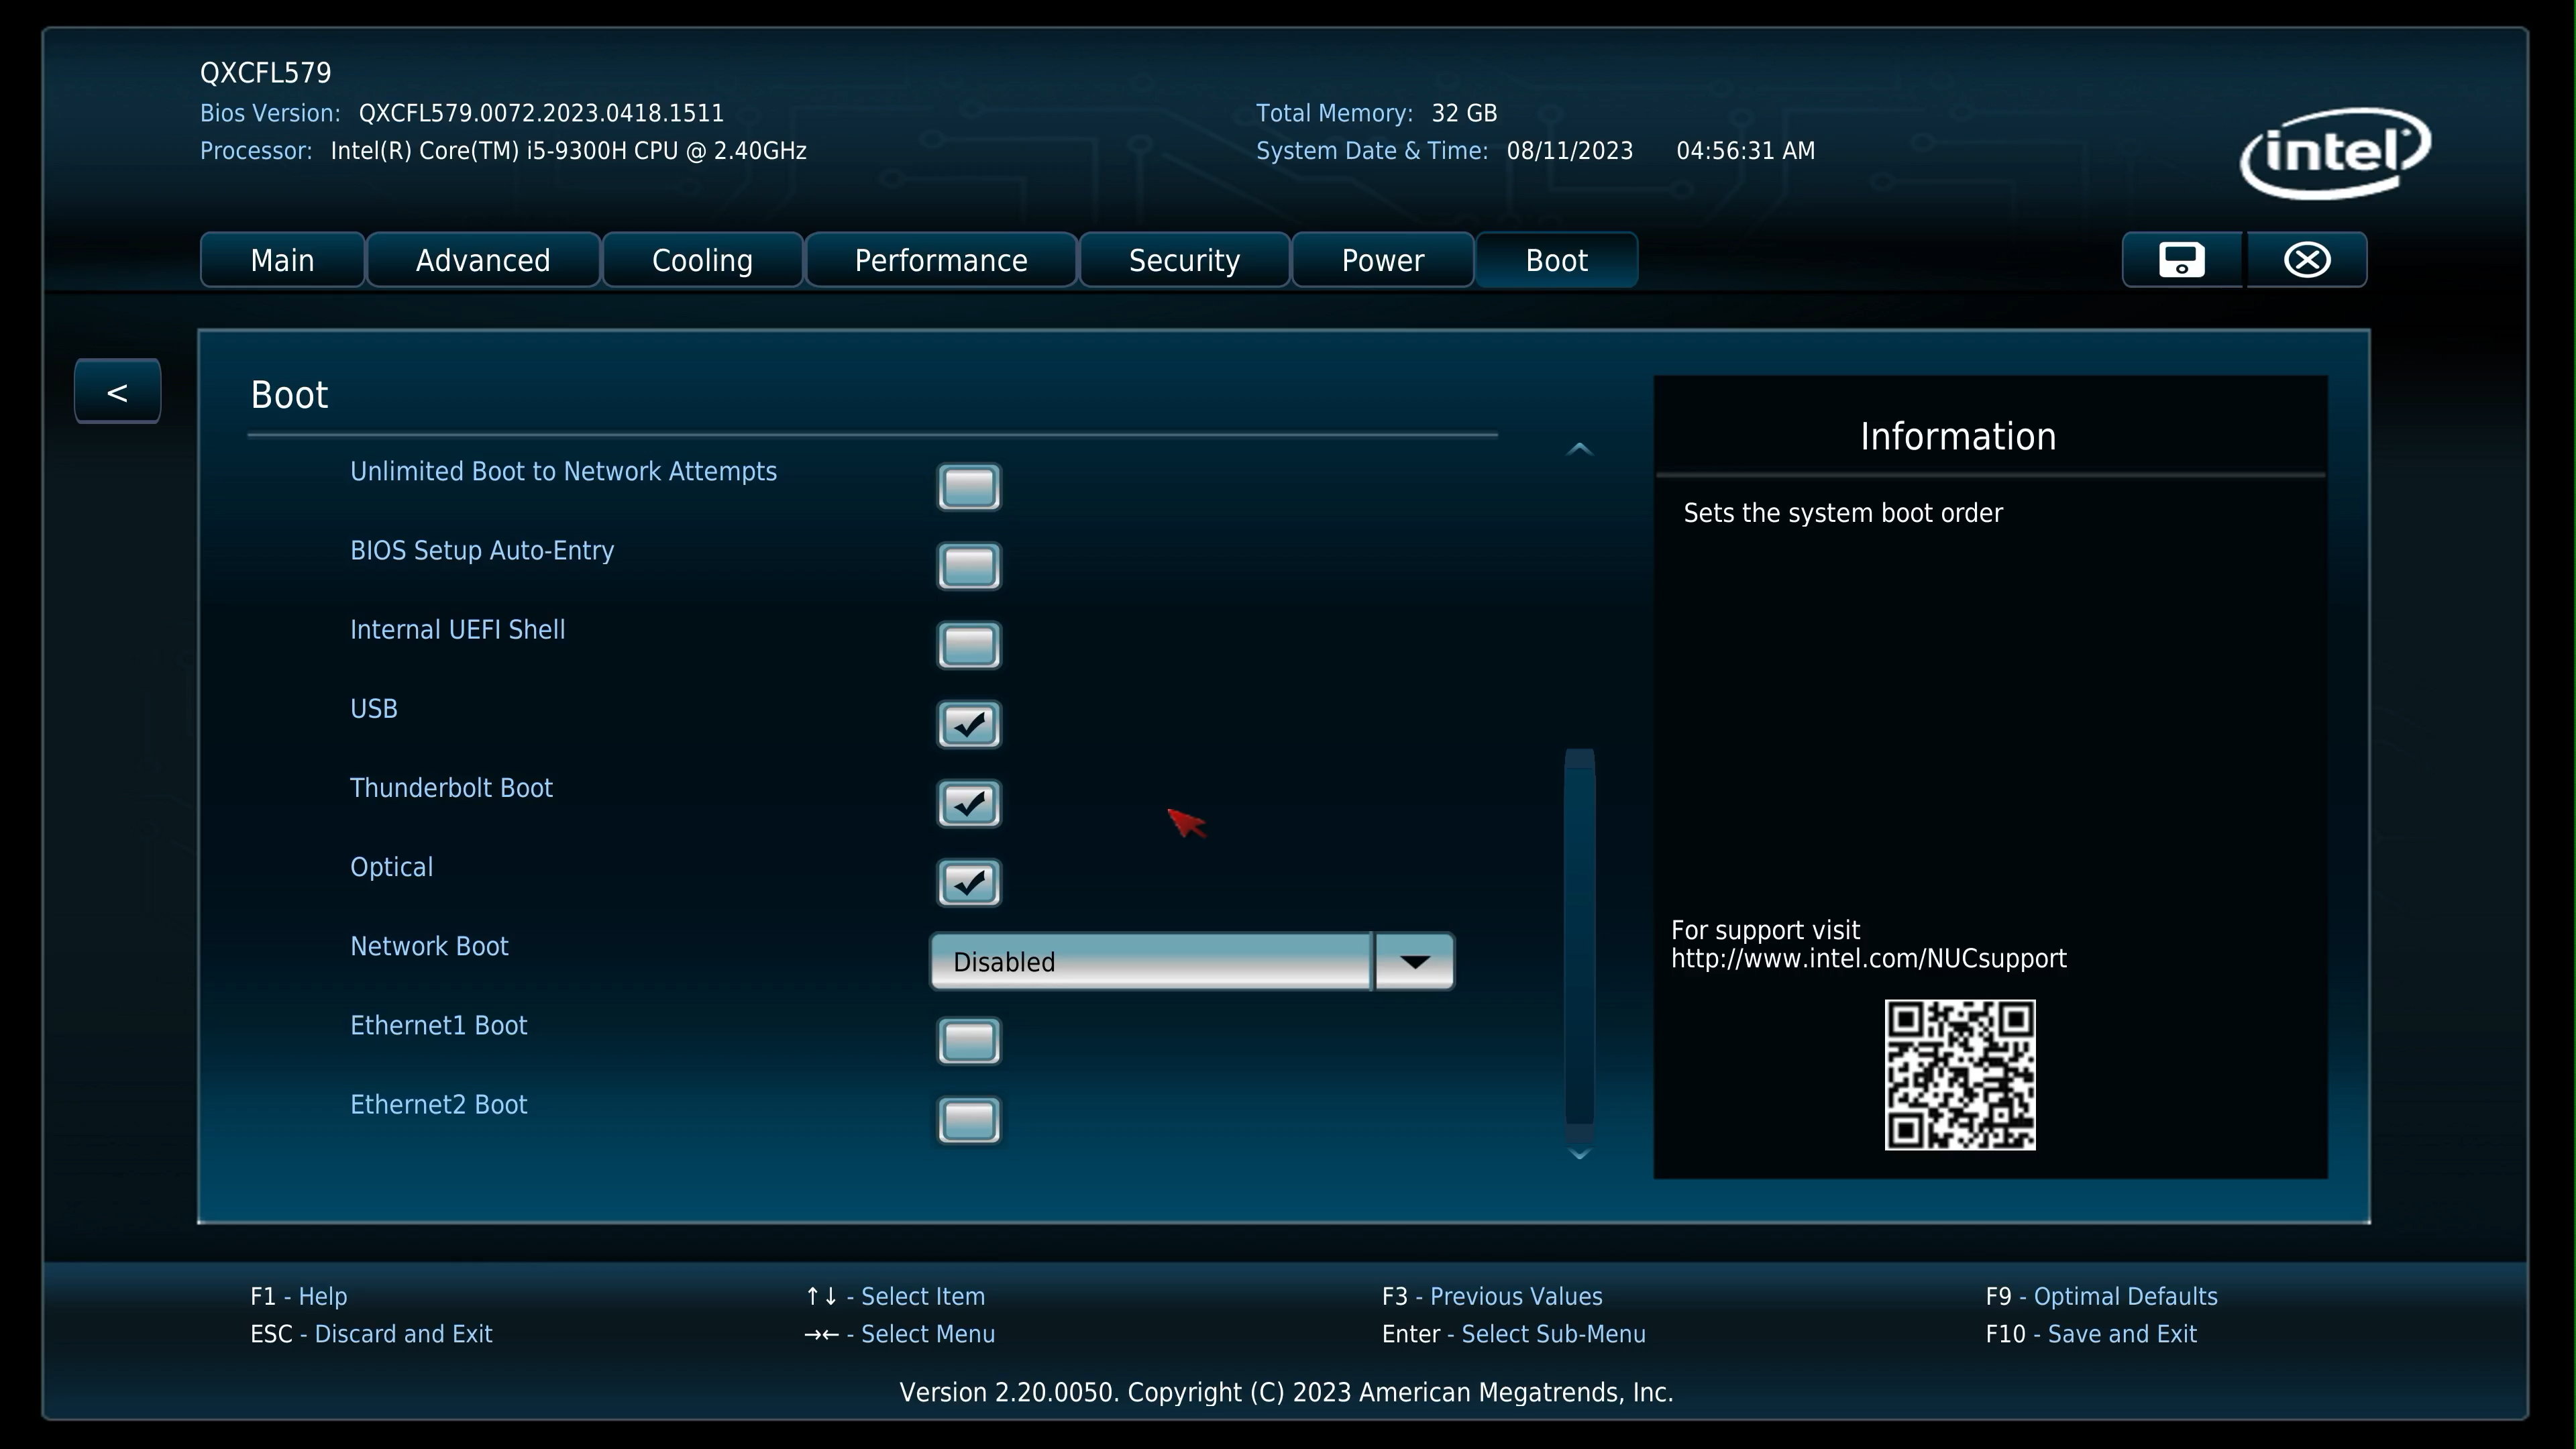Click the Network Boot Disabled field

[1150, 962]
